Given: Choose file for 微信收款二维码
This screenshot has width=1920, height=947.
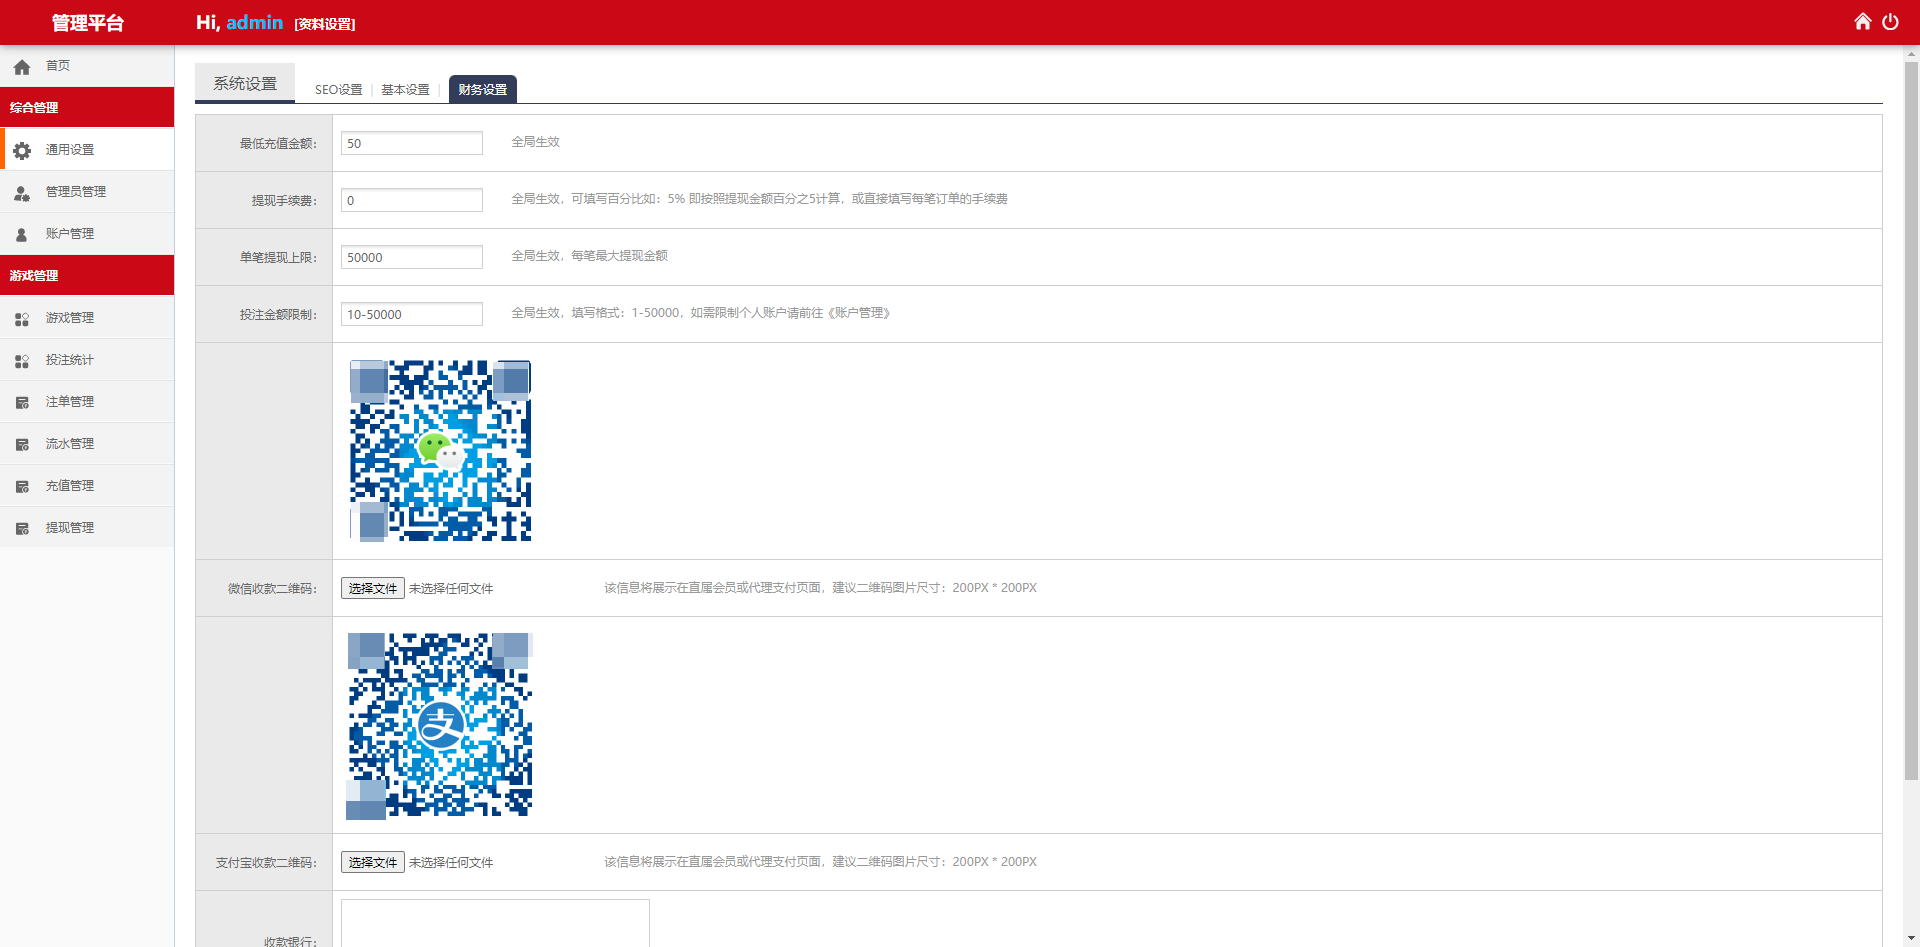Looking at the screenshot, I should pyautogui.click(x=373, y=588).
